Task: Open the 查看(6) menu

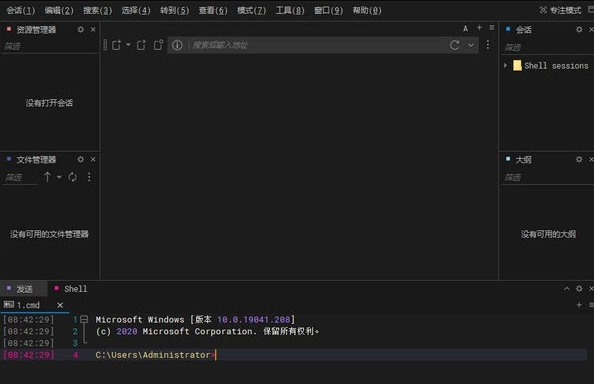Action: [213, 11]
